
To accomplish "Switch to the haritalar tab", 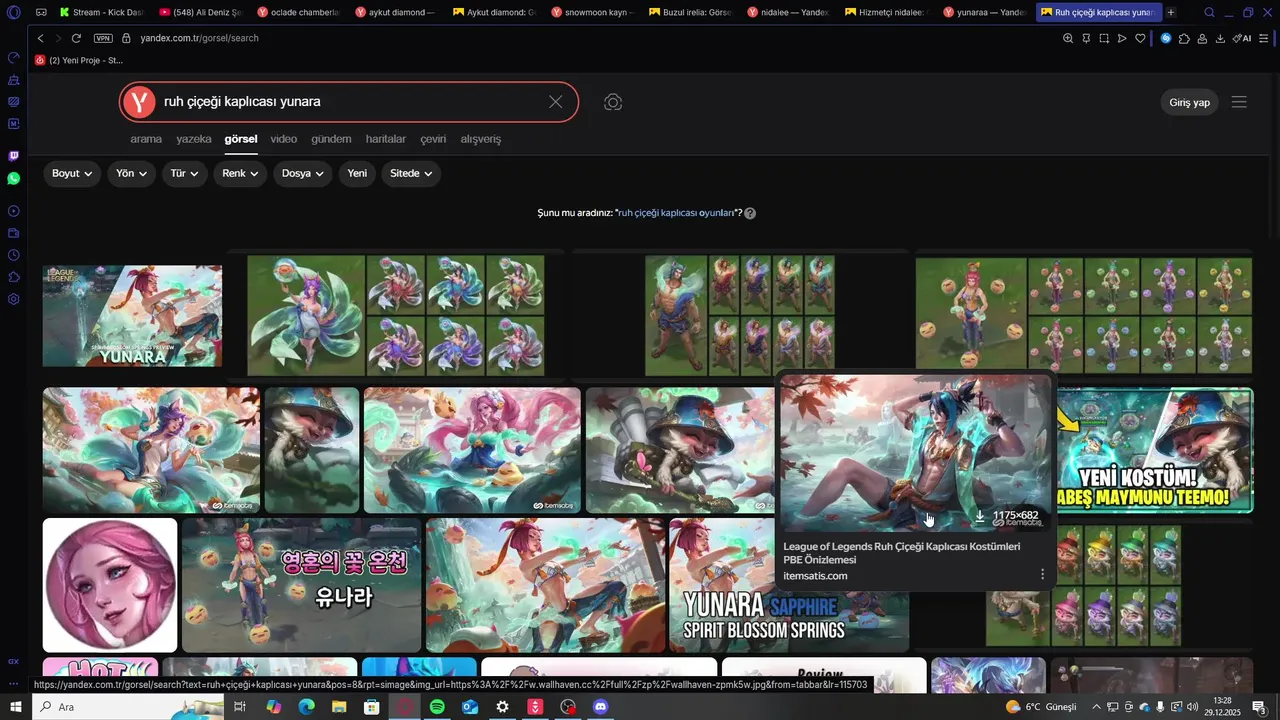I will click(x=386, y=139).
